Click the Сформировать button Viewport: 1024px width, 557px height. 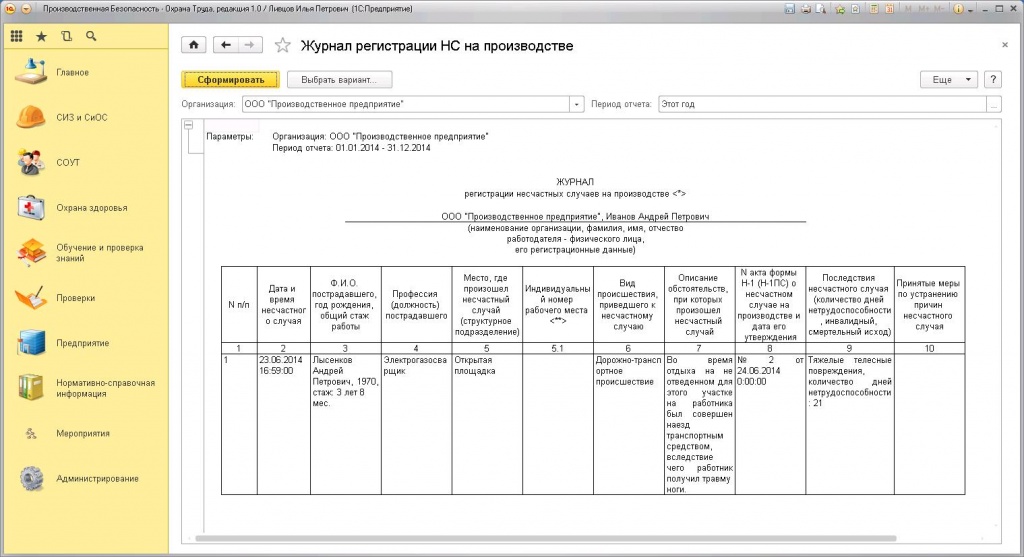tap(231, 80)
